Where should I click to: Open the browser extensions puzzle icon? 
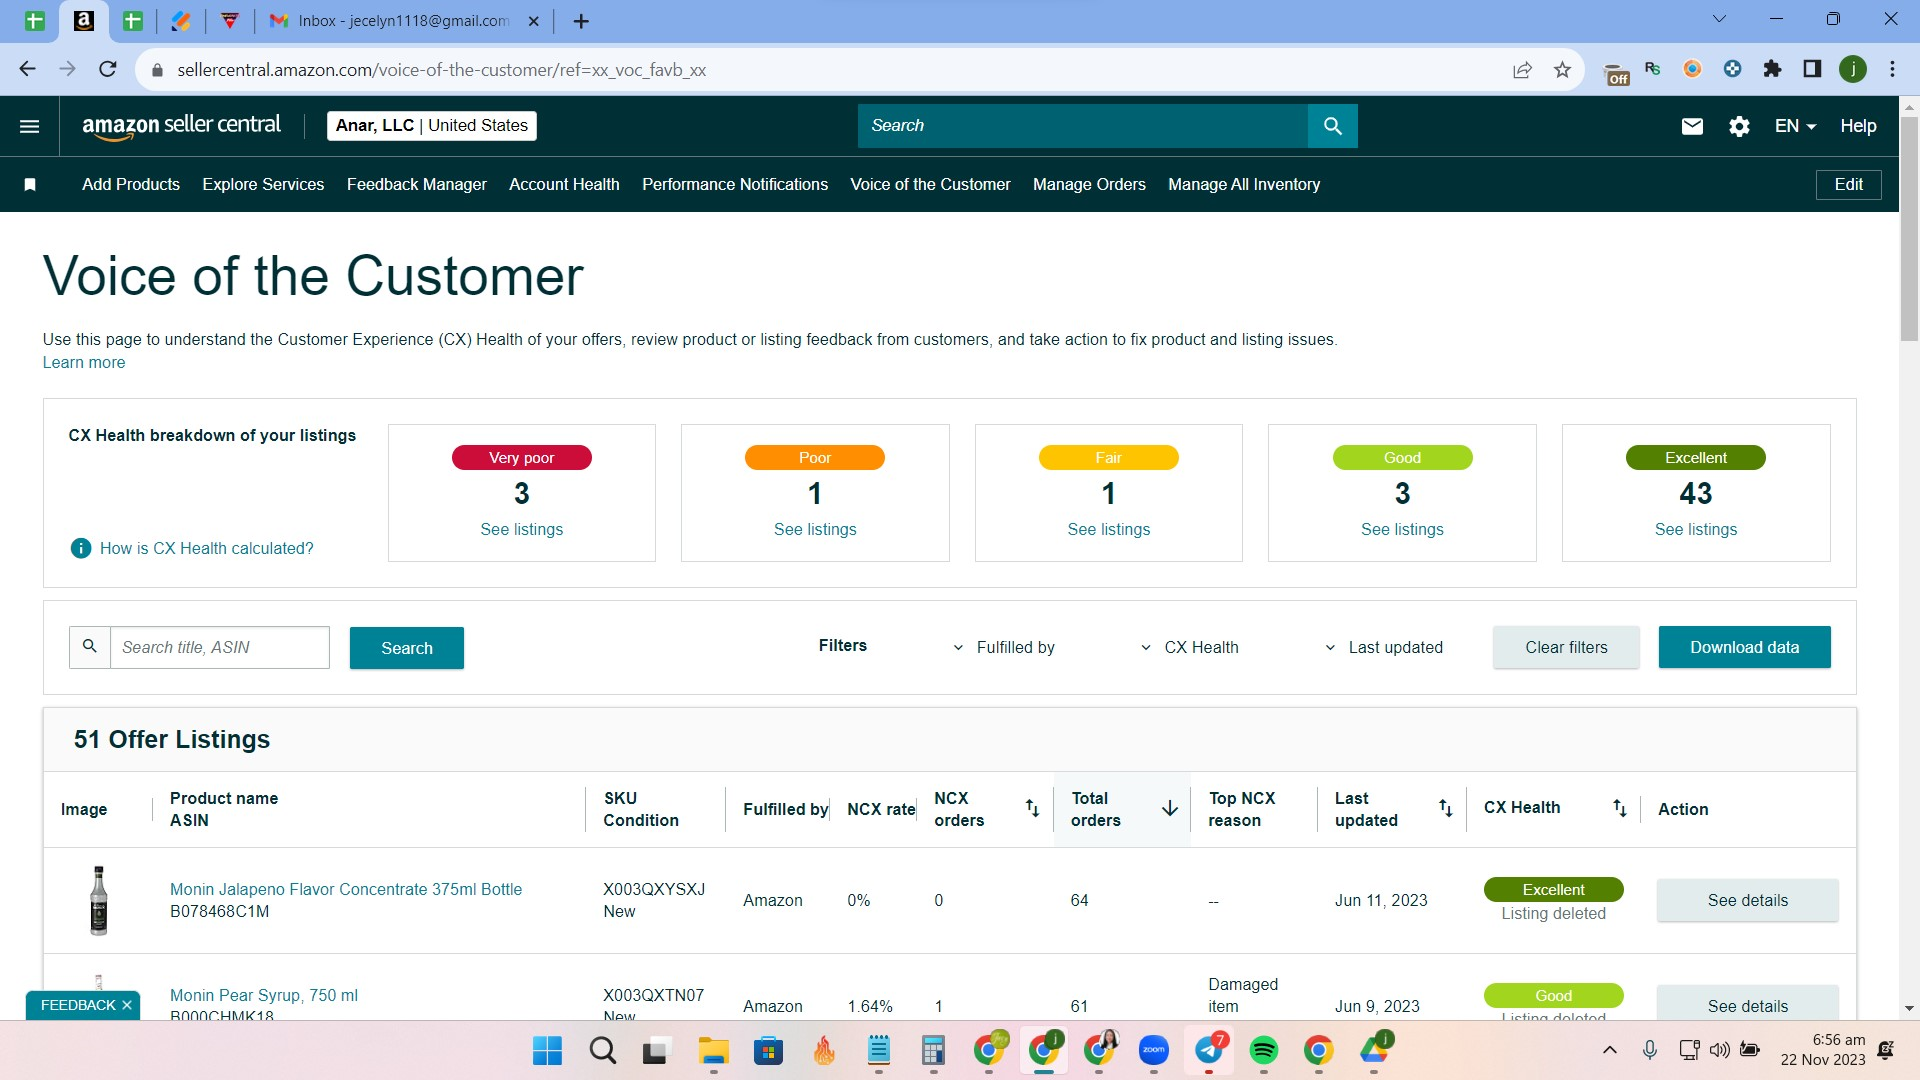point(1772,69)
